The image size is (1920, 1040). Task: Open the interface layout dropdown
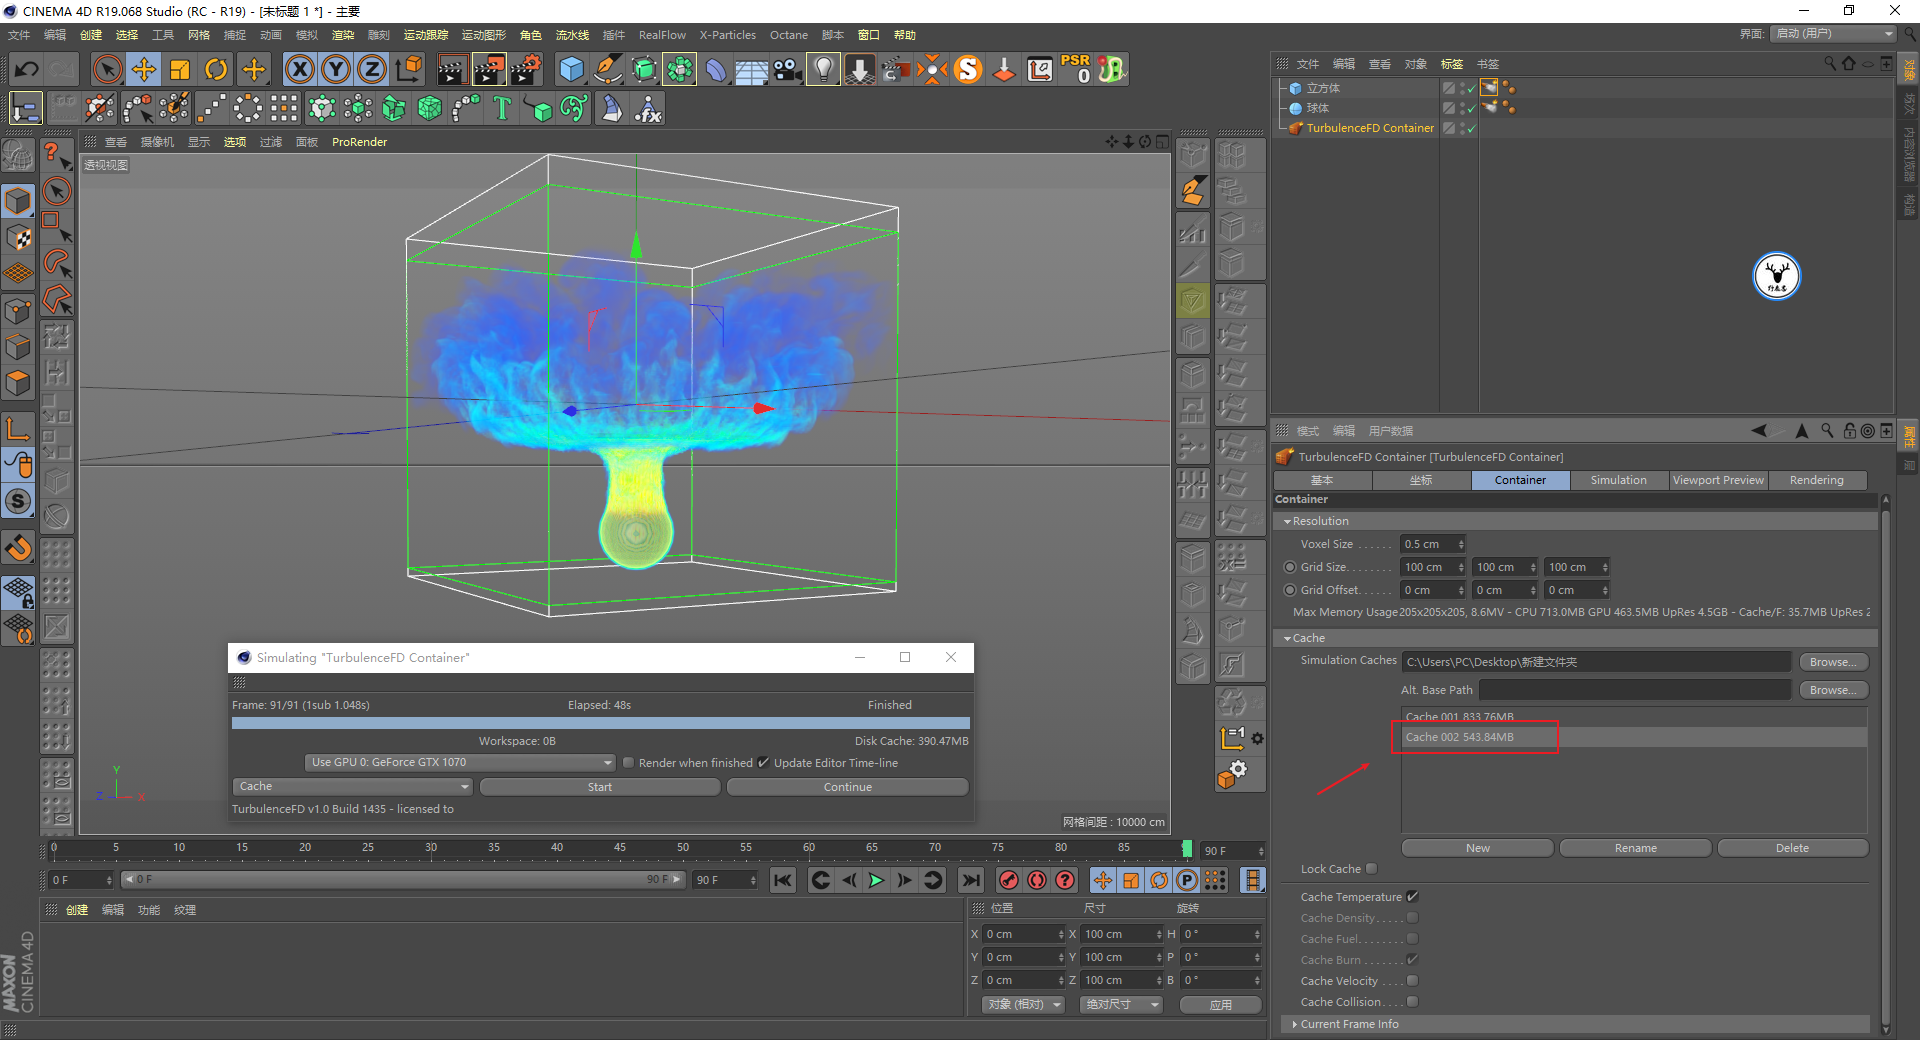click(x=1834, y=34)
